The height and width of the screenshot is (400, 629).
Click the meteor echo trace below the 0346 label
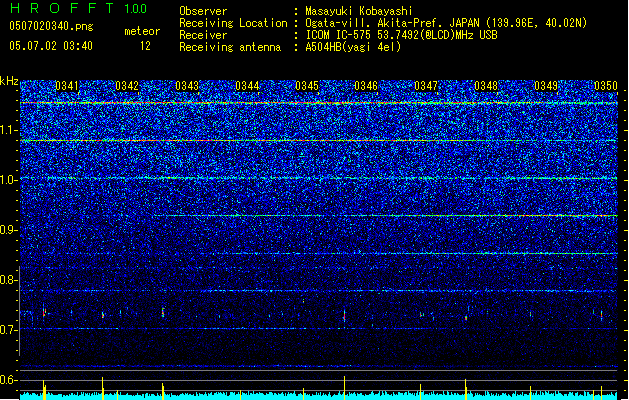pos(344,316)
